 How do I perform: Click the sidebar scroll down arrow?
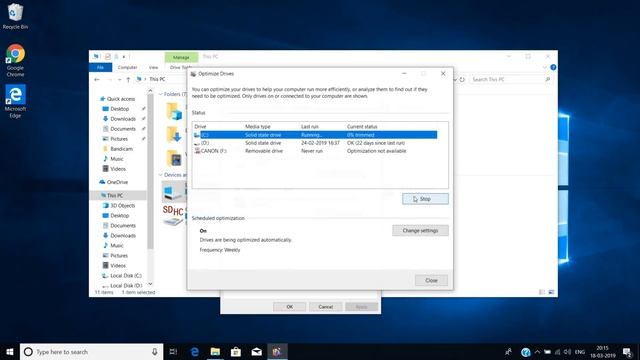[150, 284]
